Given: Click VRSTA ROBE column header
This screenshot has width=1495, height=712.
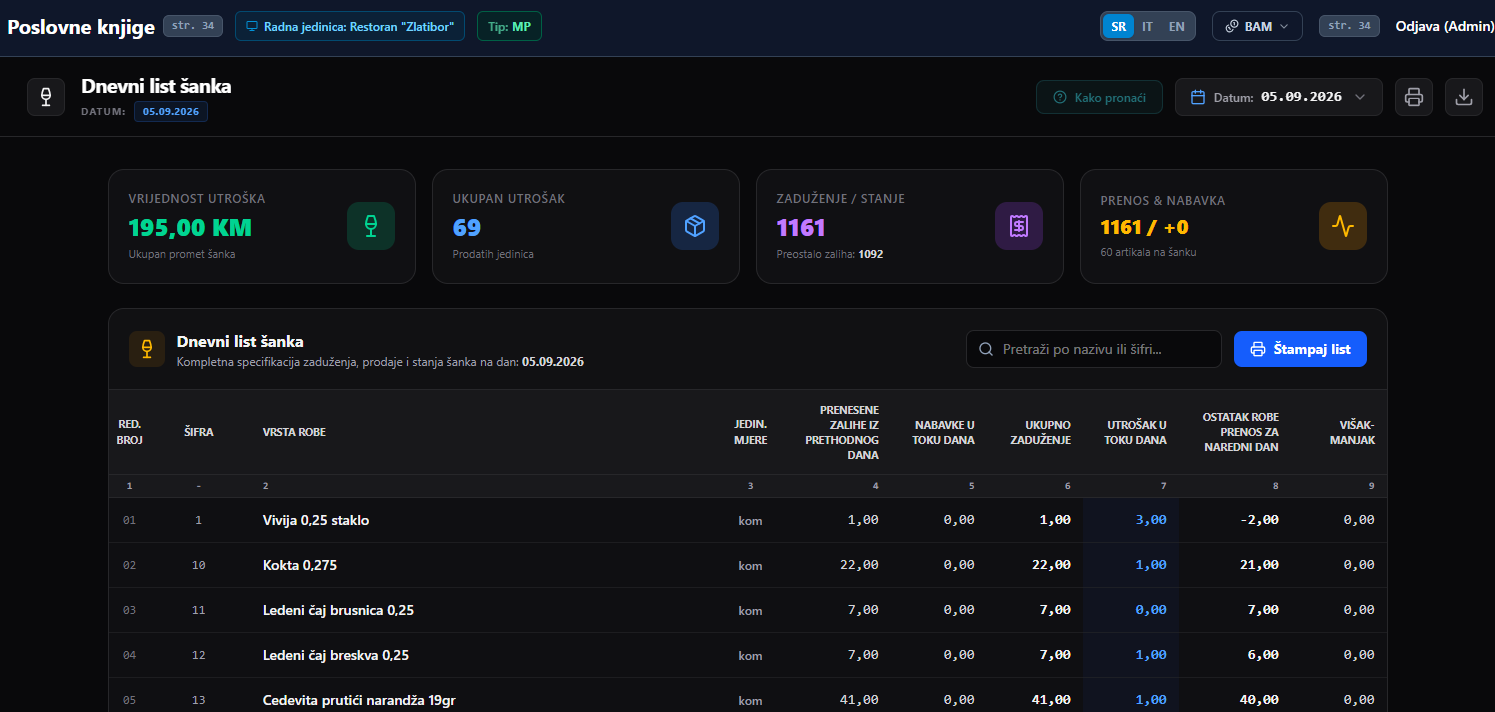Looking at the screenshot, I should click(x=294, y=432).
